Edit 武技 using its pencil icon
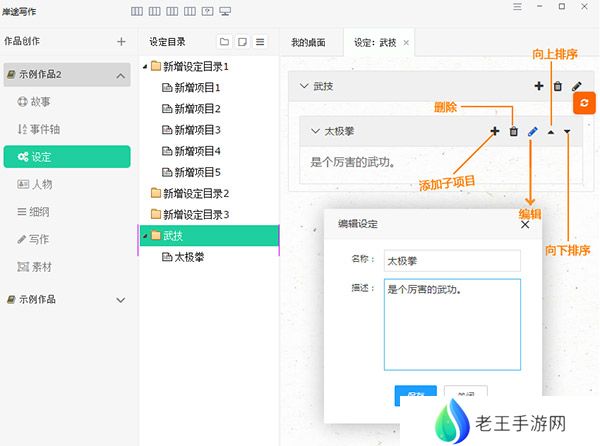 (x=577, y=86)
